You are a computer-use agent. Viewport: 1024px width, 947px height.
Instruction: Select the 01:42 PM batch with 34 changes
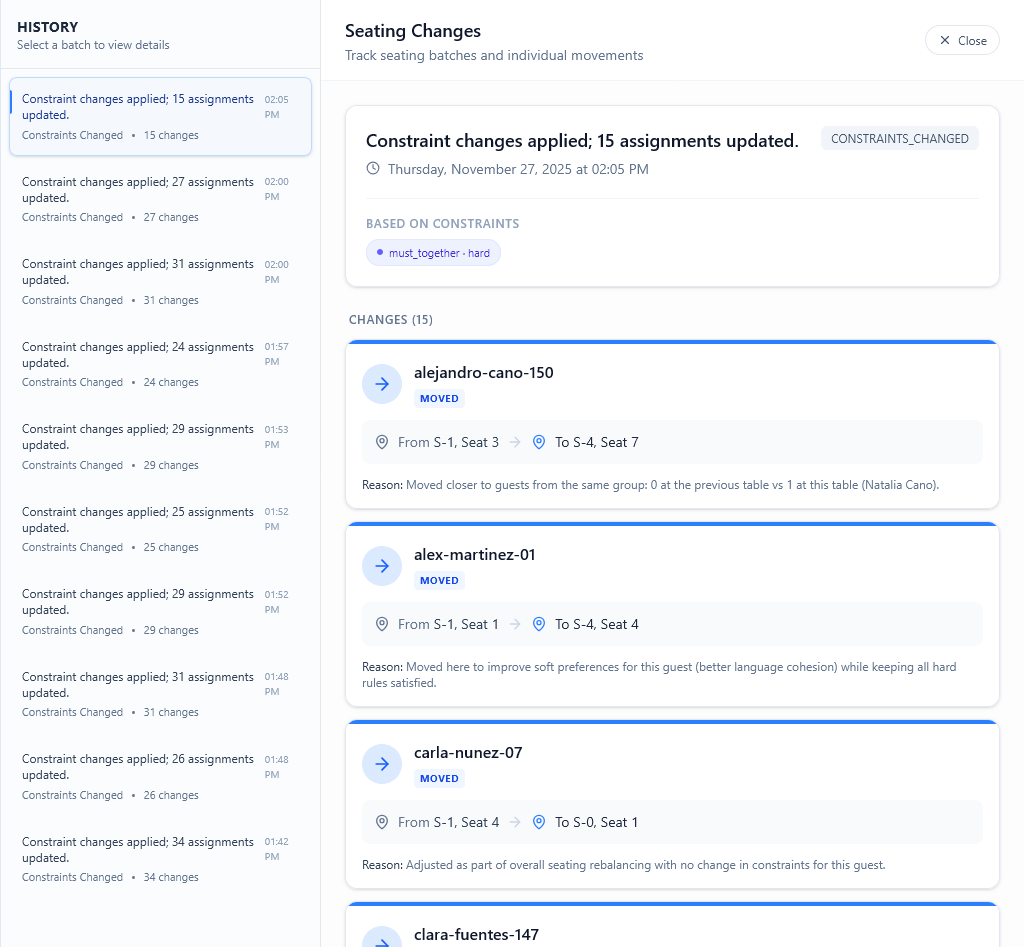pyautogui.click(x=160, y=859)
